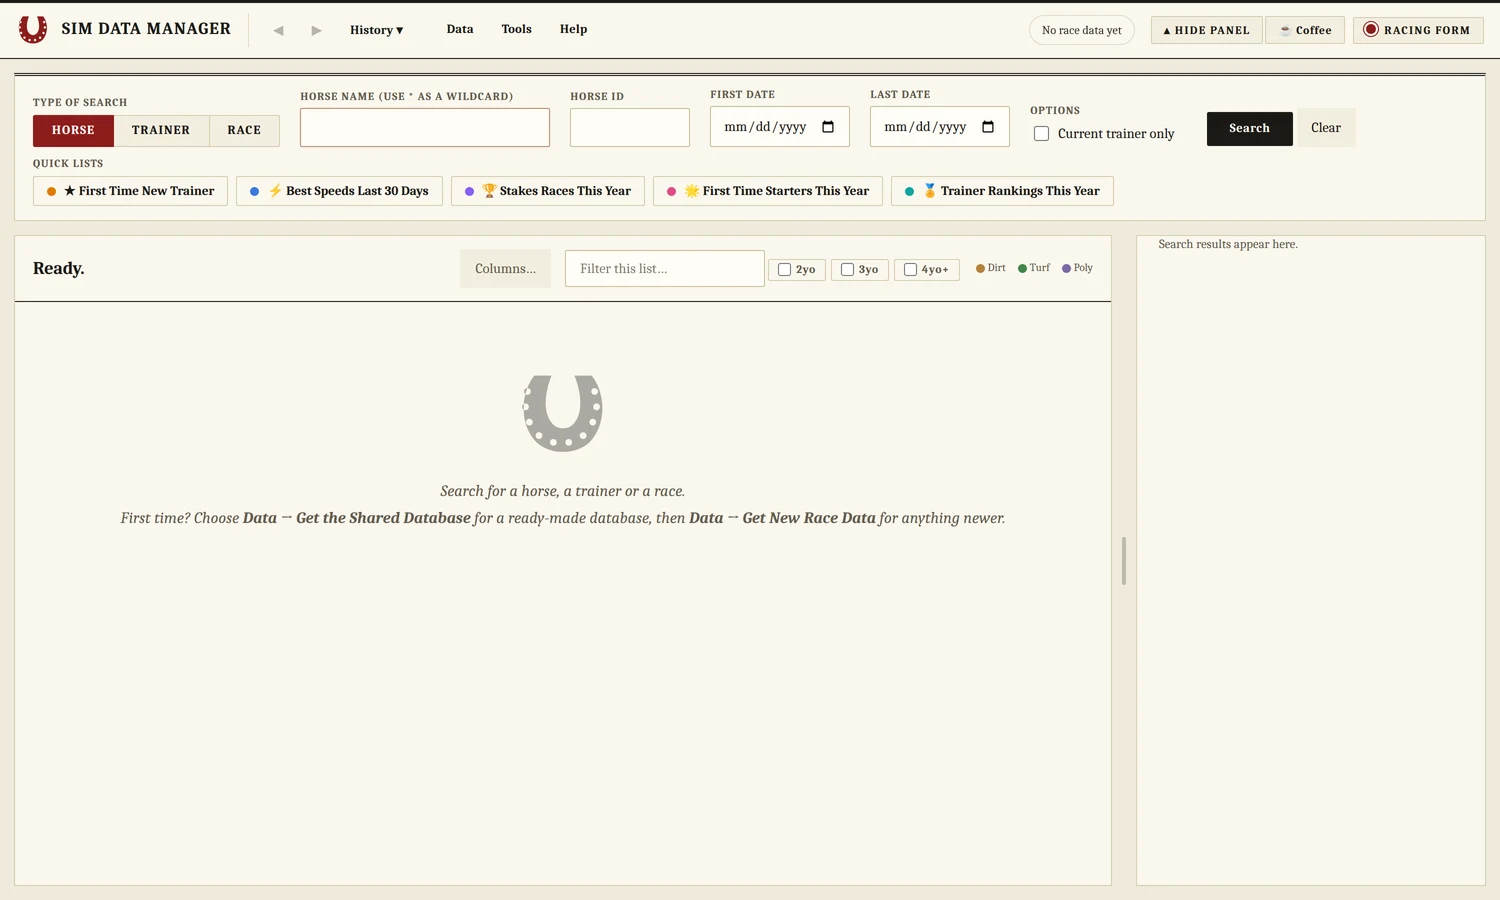Go forward with the right arrow
1500x900 pixels.
(316, 30)
